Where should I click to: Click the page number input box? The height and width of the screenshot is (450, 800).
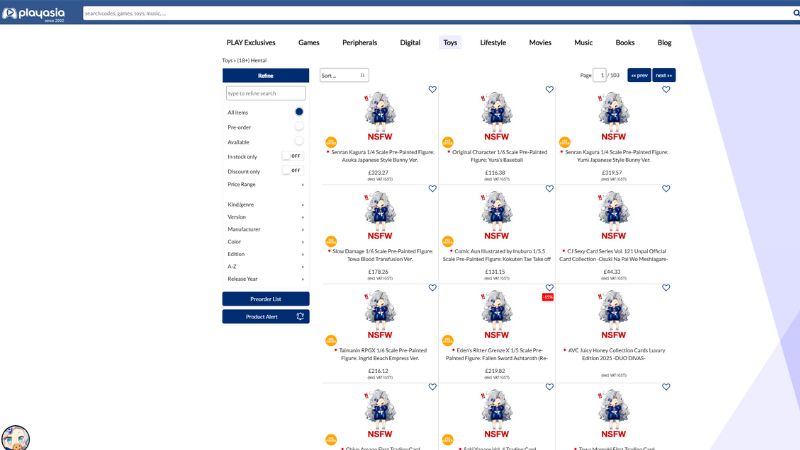pos(600,75)
